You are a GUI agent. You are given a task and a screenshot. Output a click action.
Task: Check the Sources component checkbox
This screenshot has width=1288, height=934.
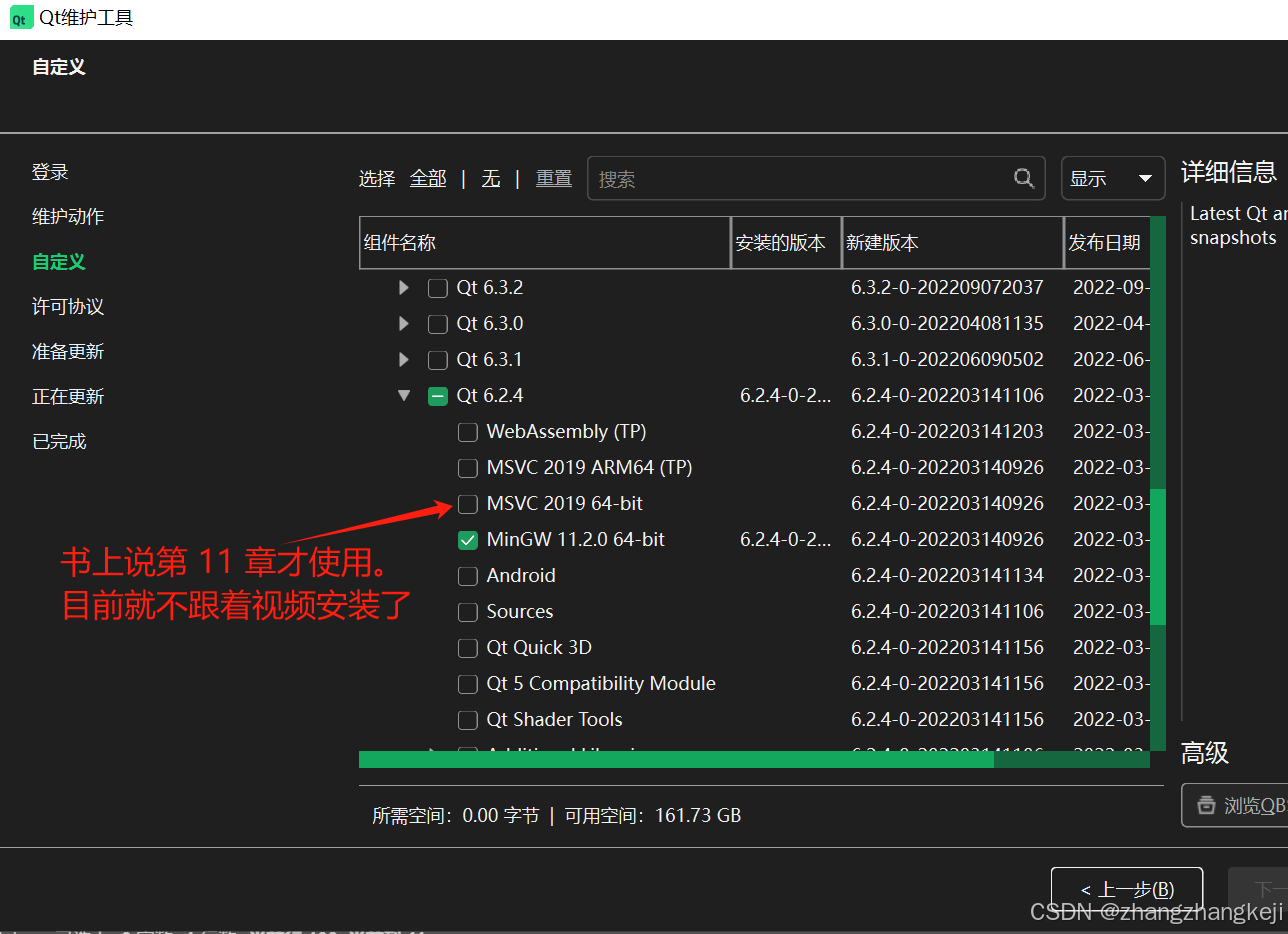point(467,612)
